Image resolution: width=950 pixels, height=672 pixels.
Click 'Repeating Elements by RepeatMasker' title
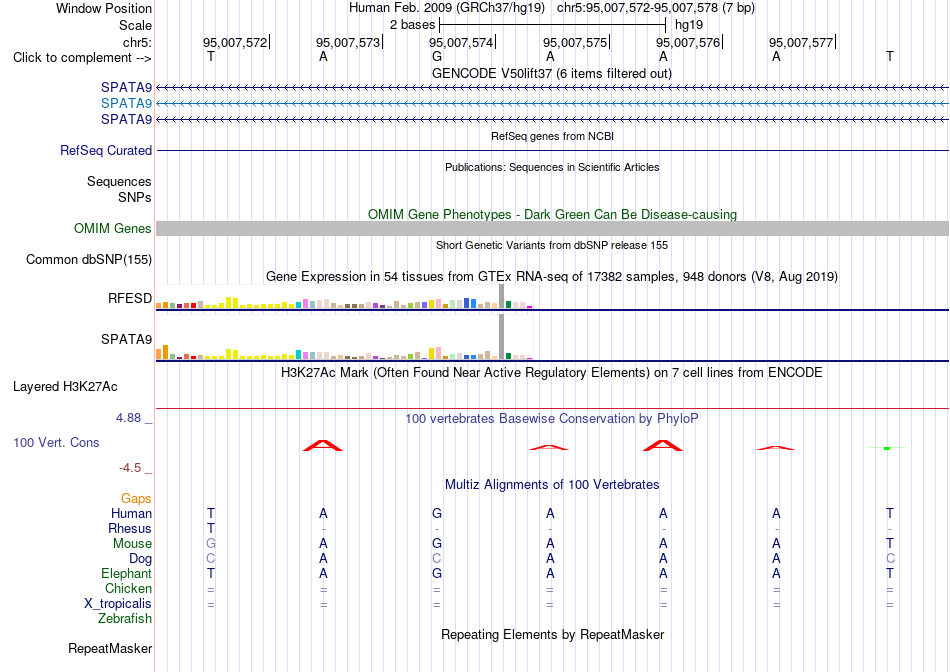click(552, 634)
